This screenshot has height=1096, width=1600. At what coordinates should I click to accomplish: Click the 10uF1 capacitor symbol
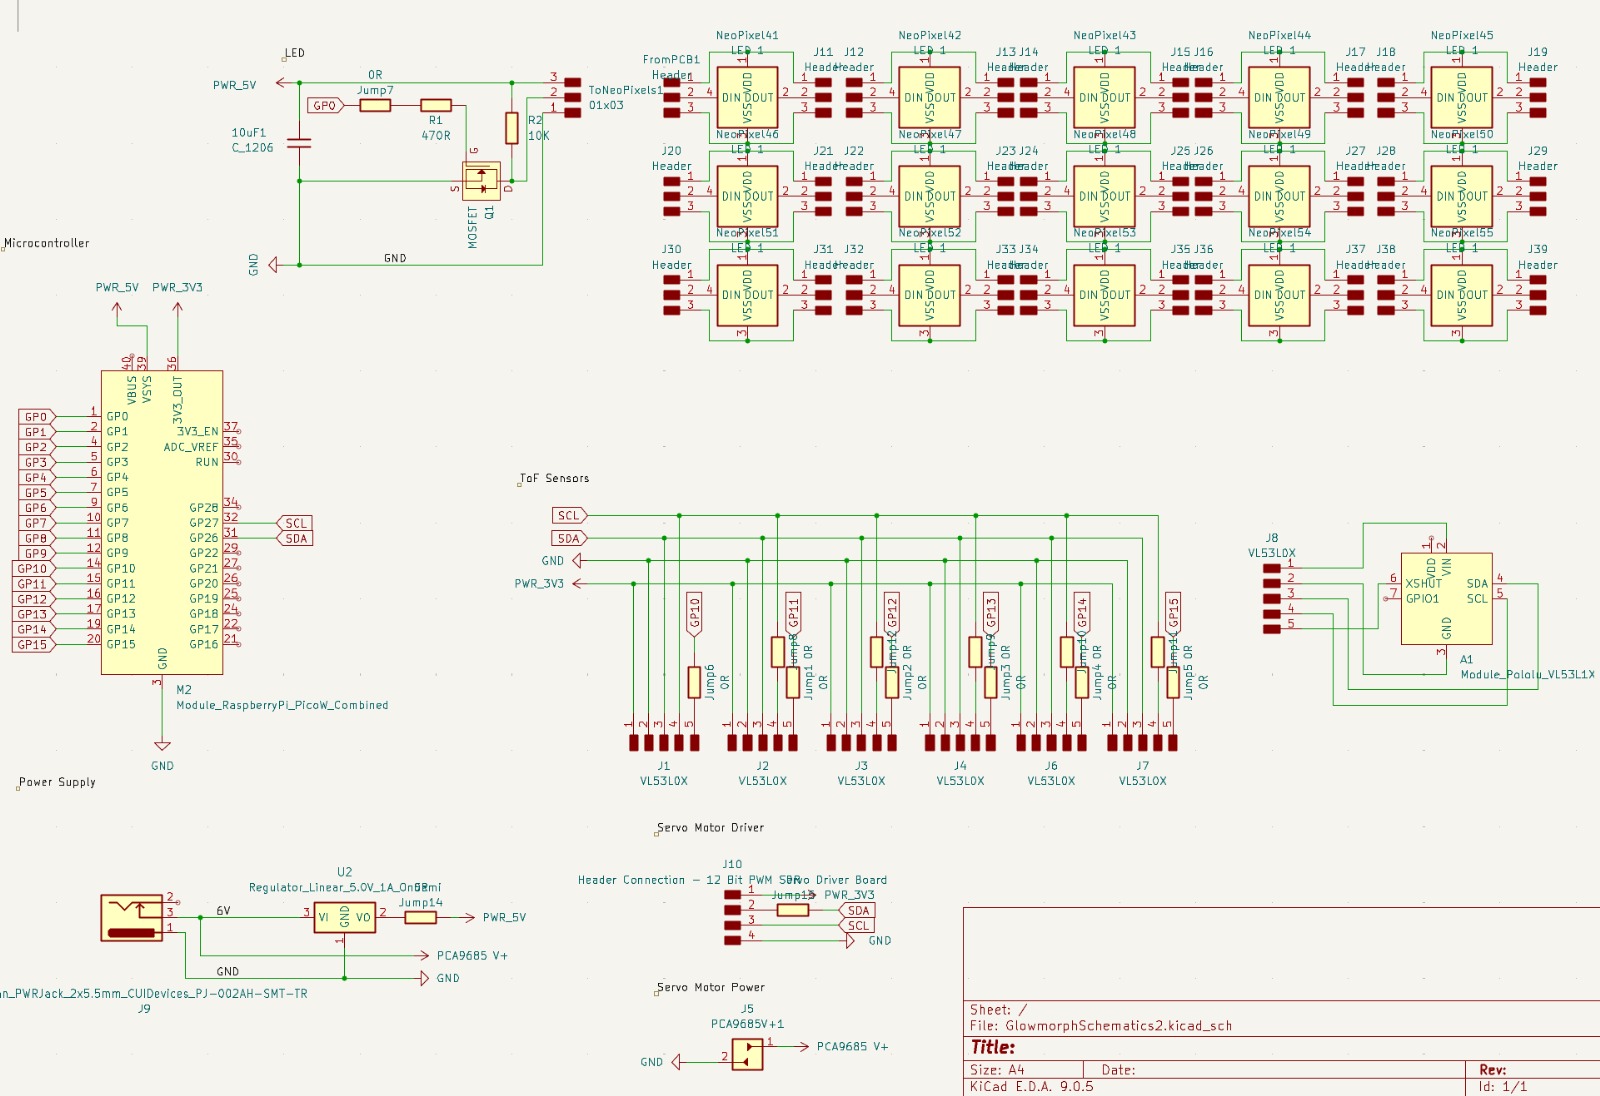(298, 143)
